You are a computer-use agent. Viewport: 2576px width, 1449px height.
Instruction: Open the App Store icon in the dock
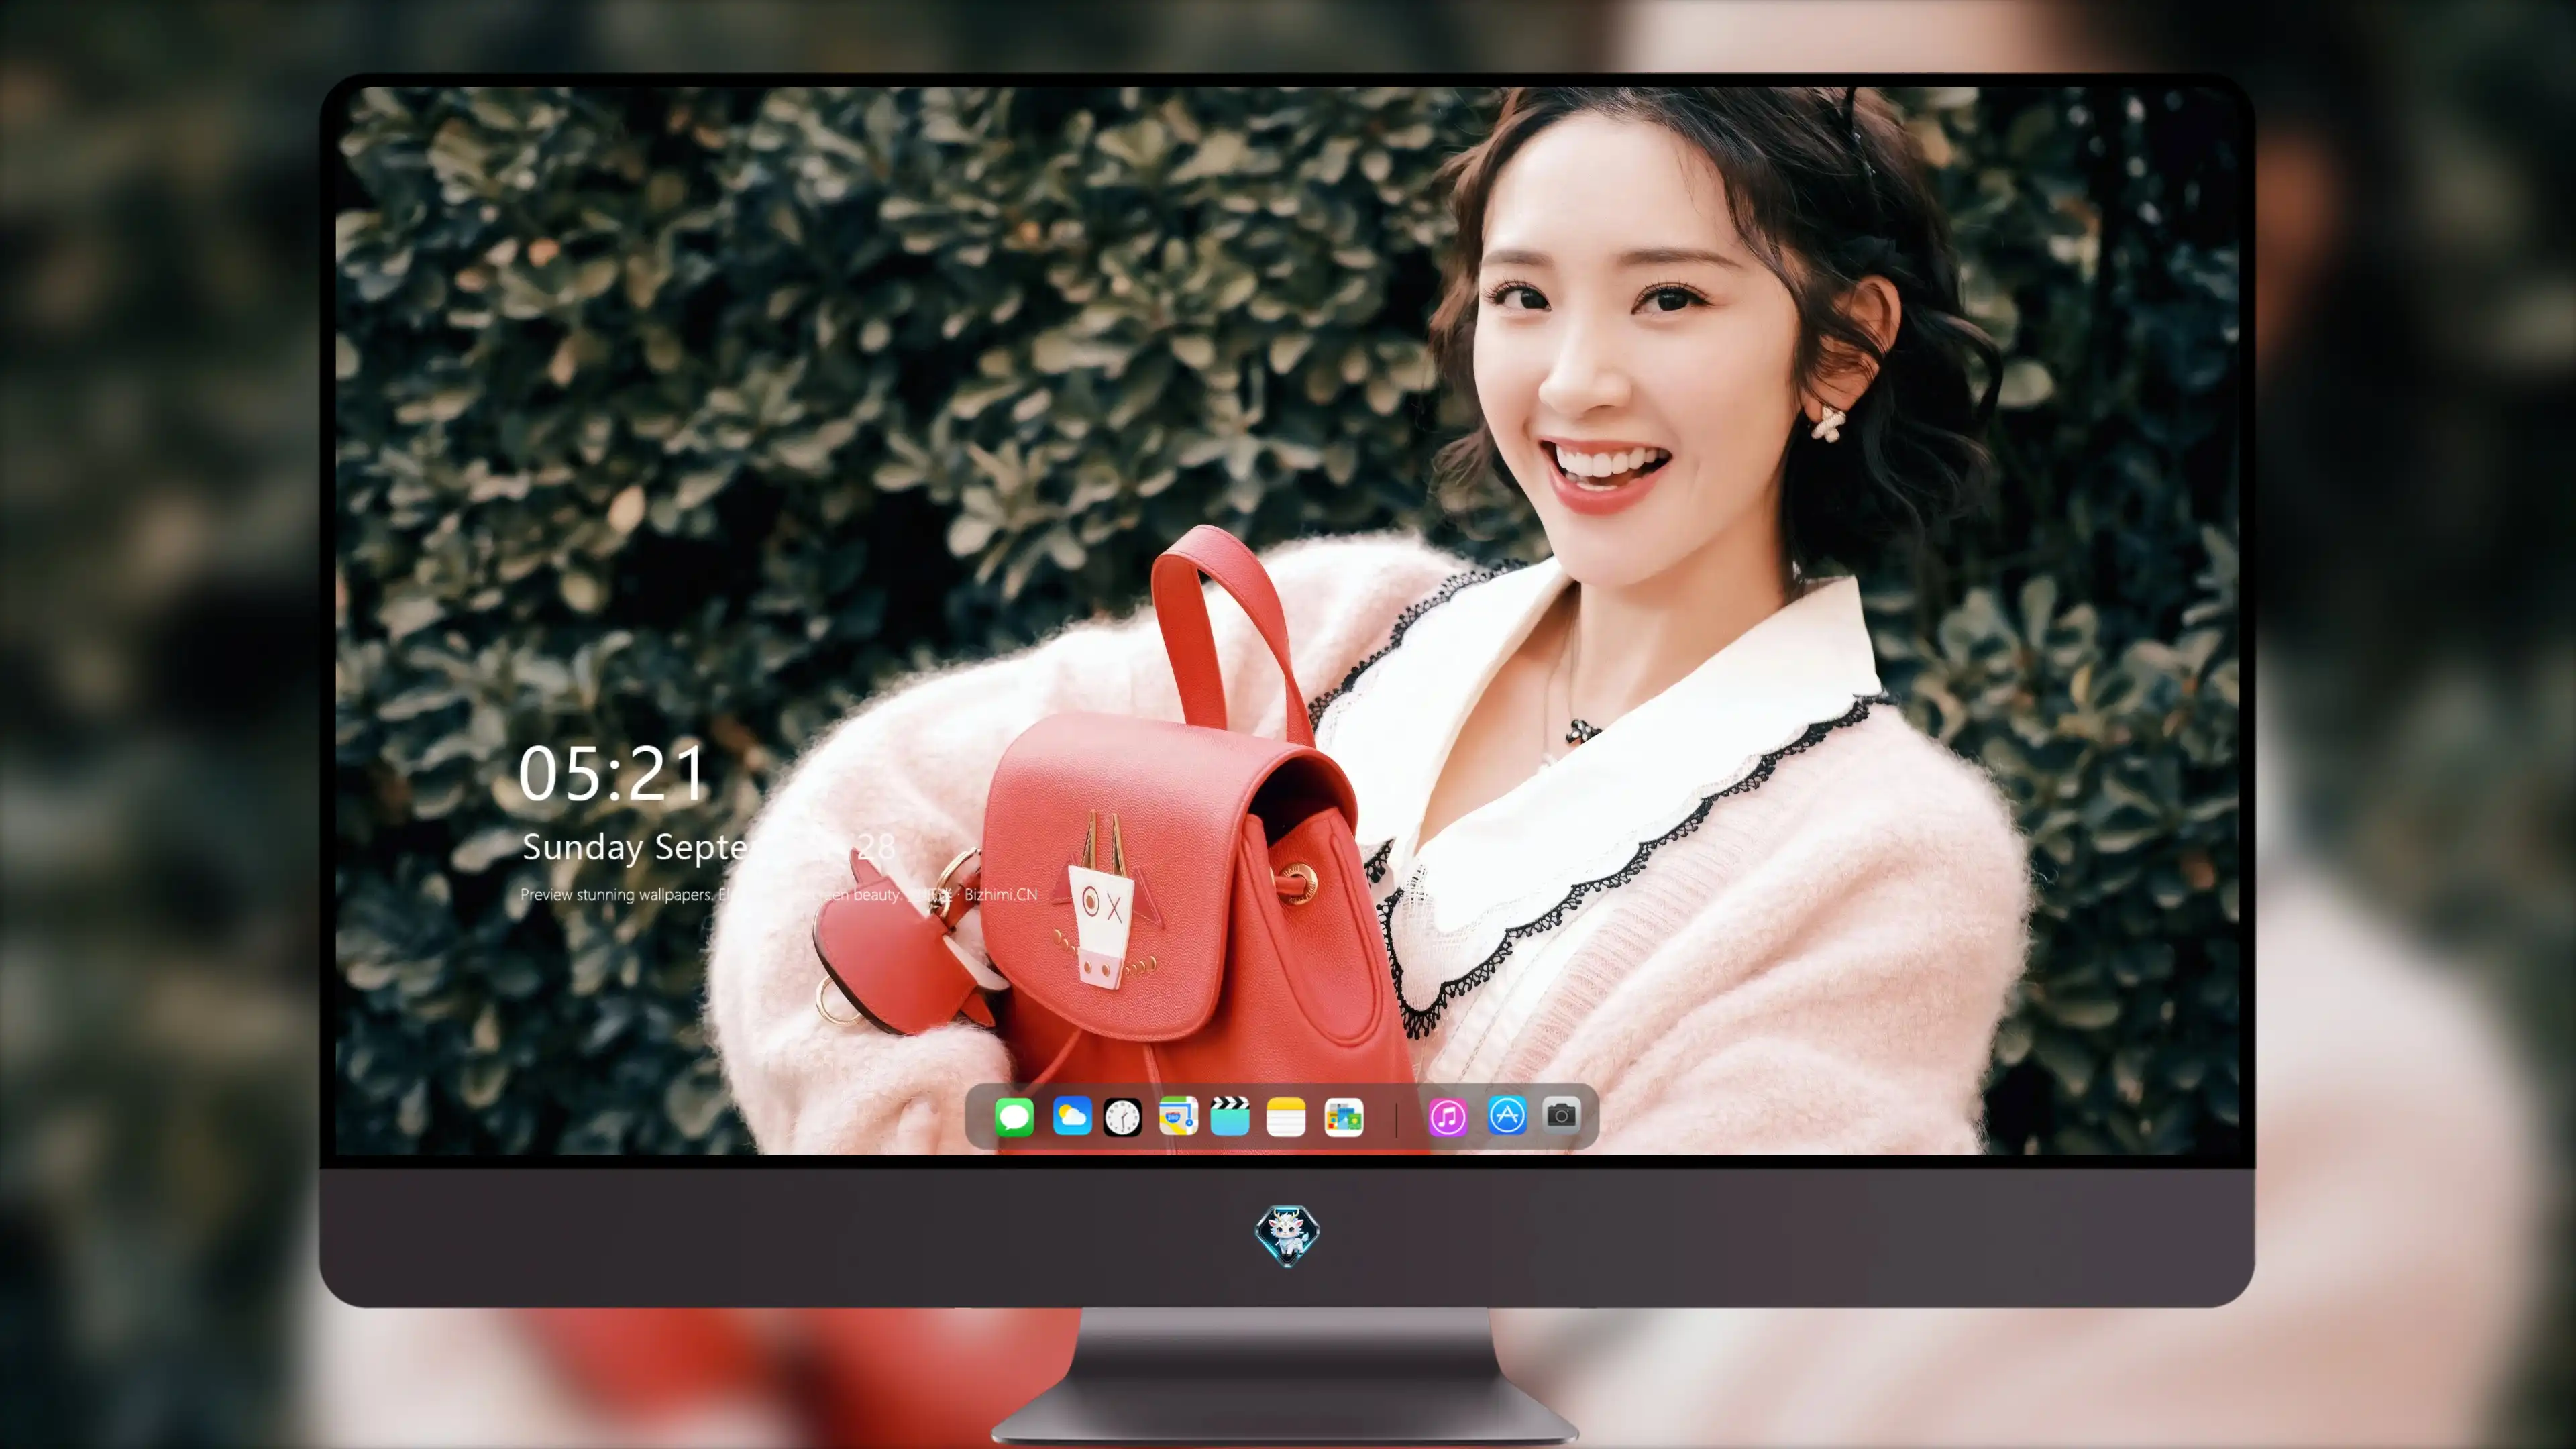[x=1507, y=1116]
